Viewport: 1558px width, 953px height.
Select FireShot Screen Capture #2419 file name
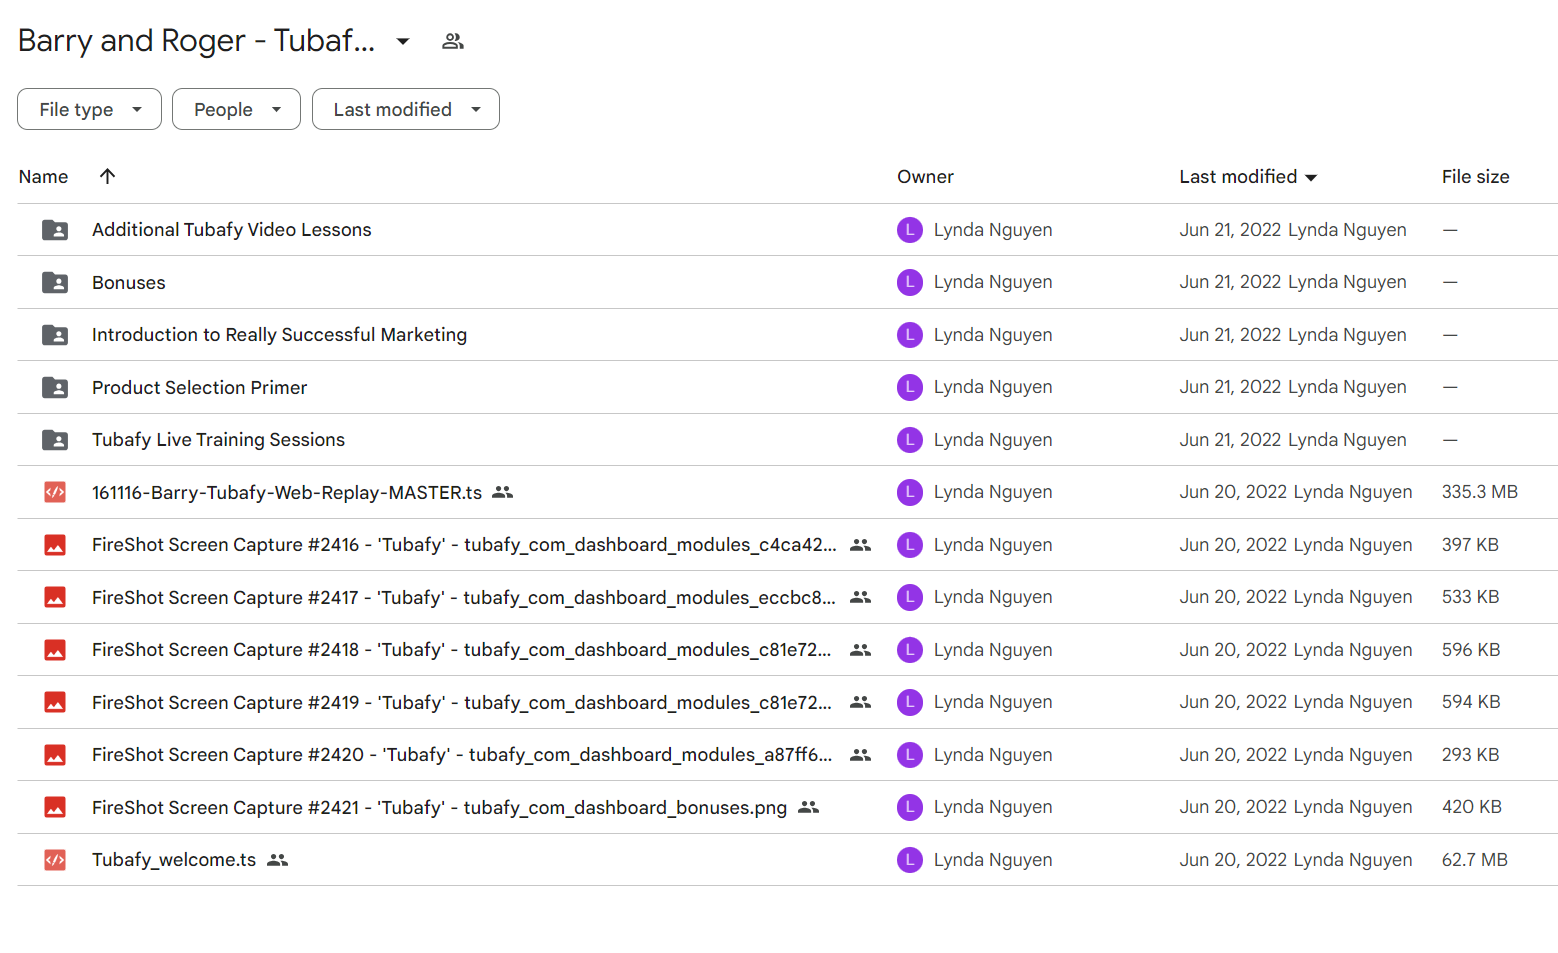pos(462,702)
